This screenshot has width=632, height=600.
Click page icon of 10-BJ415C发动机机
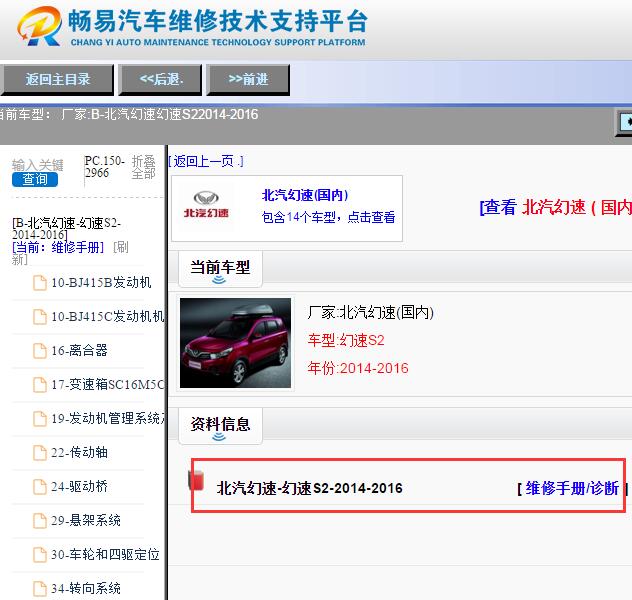(x=40, y=317)
